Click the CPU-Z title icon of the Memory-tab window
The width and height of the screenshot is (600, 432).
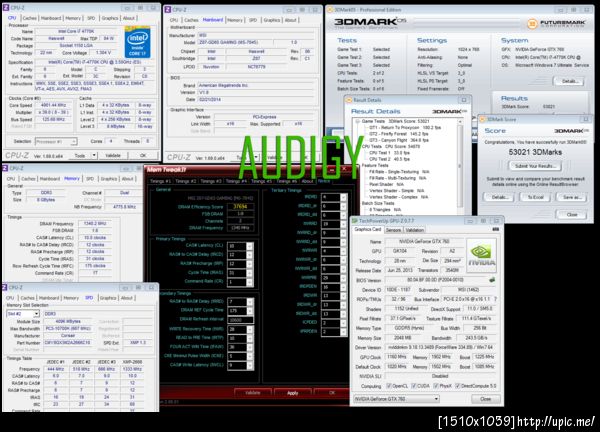tap(5, 168)
